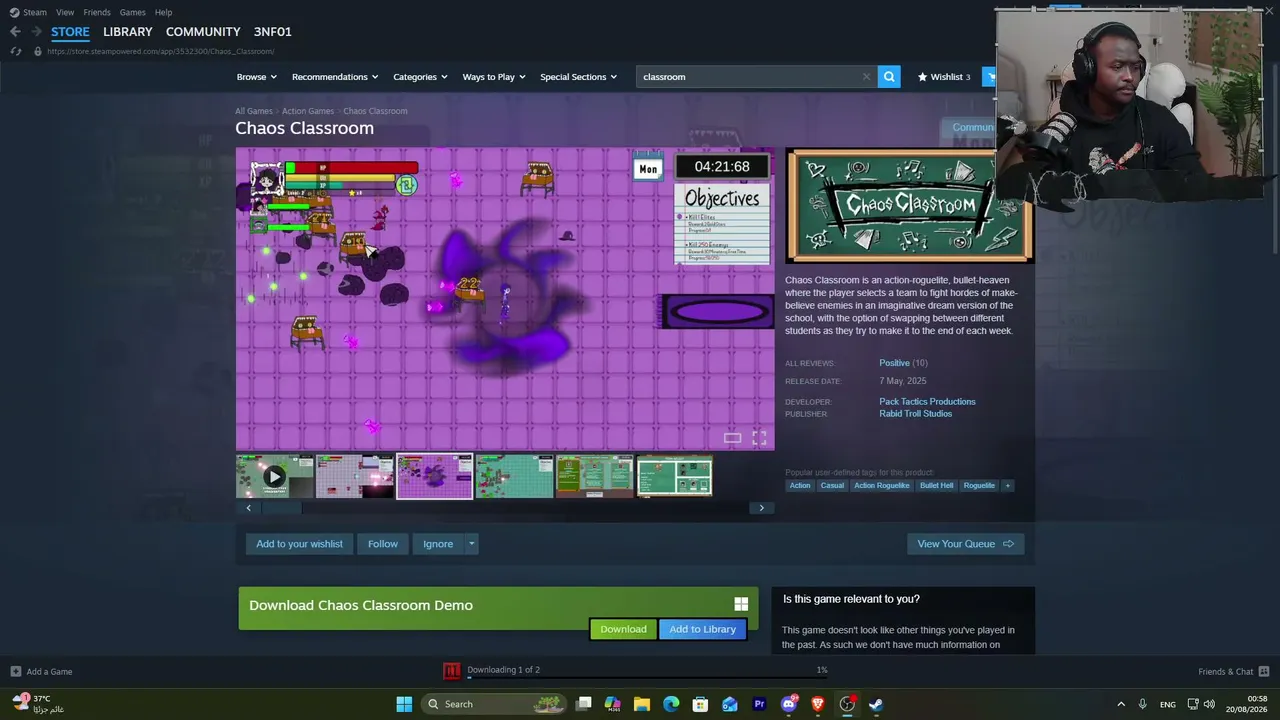
Task: Open Premiere Pro from the taskbar
Action: coord(759,704)
